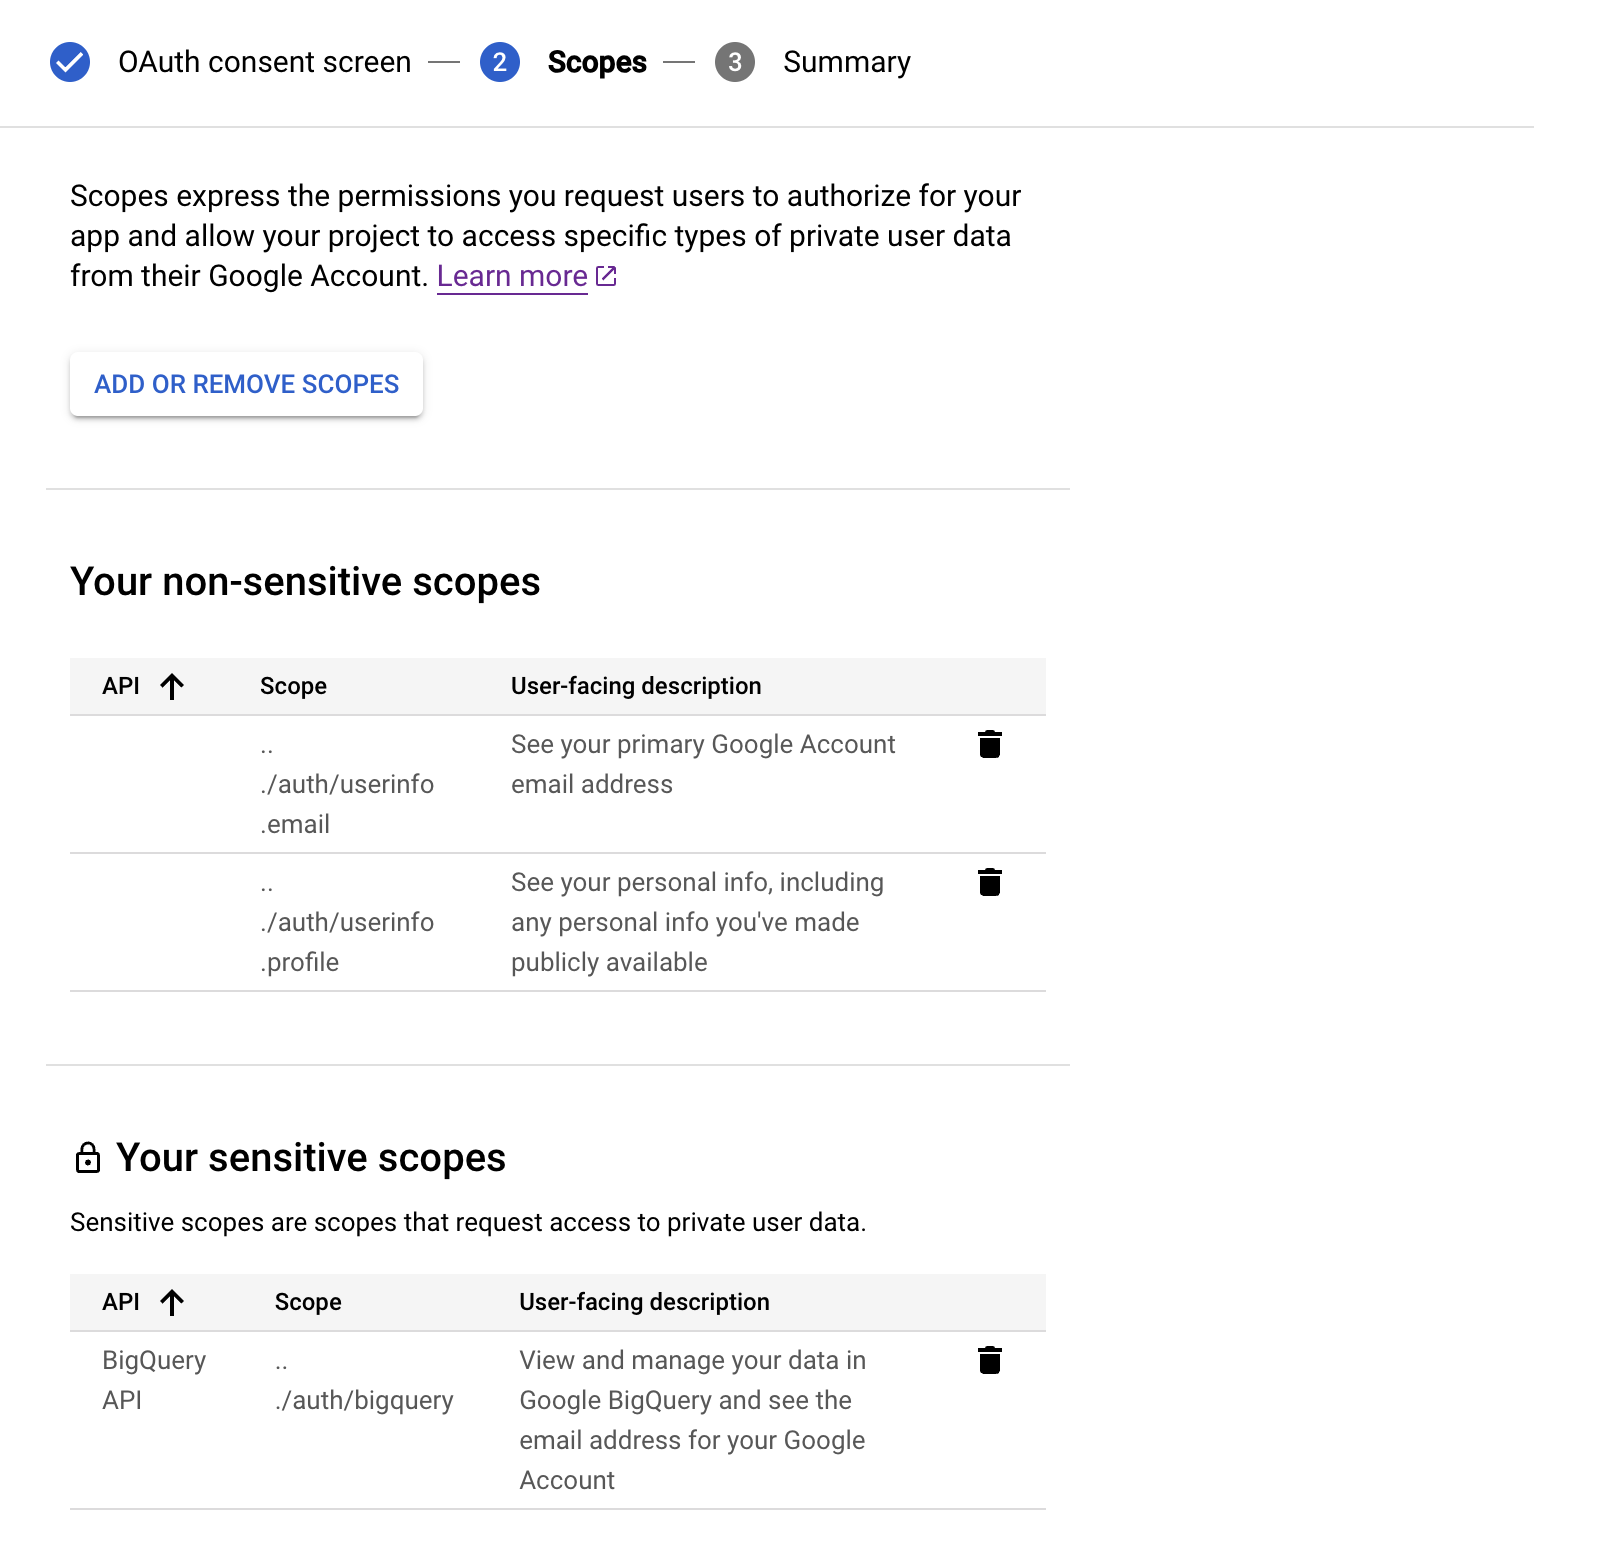The width and height of the screenshot is (1624, 1550).
Task: Click User-facing description header in sensitive table
Action: coord(644,1302)
